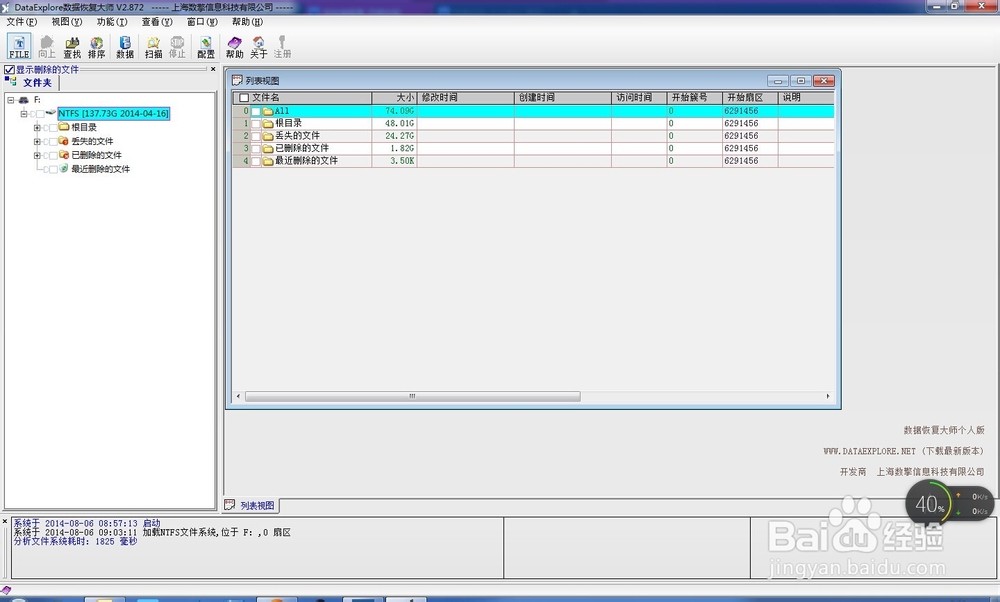Open the 数据 (Data) tool
The image size is (1000, 602).
click(x=125, y=47)
